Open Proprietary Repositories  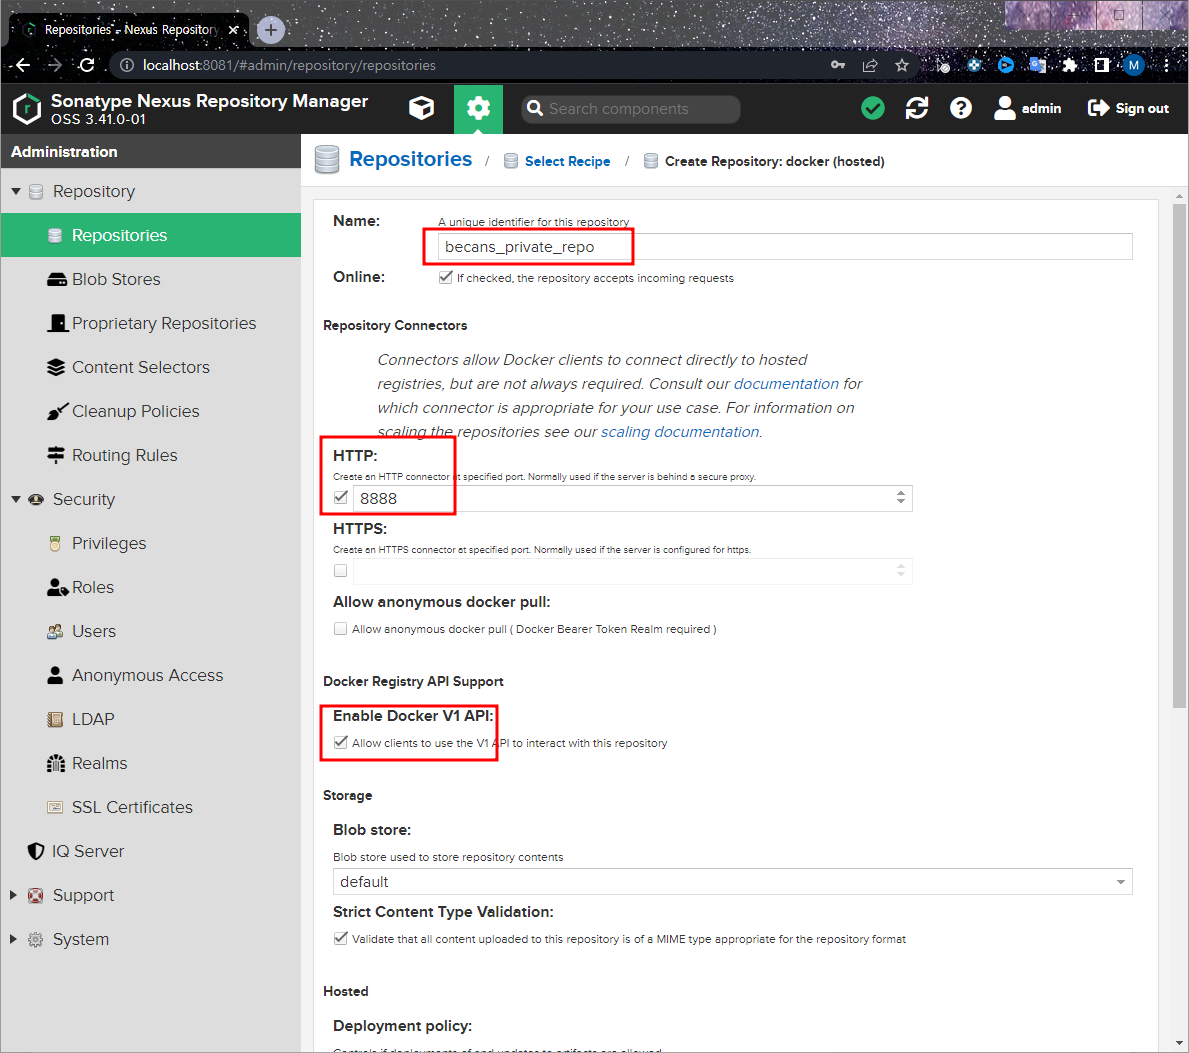[x=151, y=323]
